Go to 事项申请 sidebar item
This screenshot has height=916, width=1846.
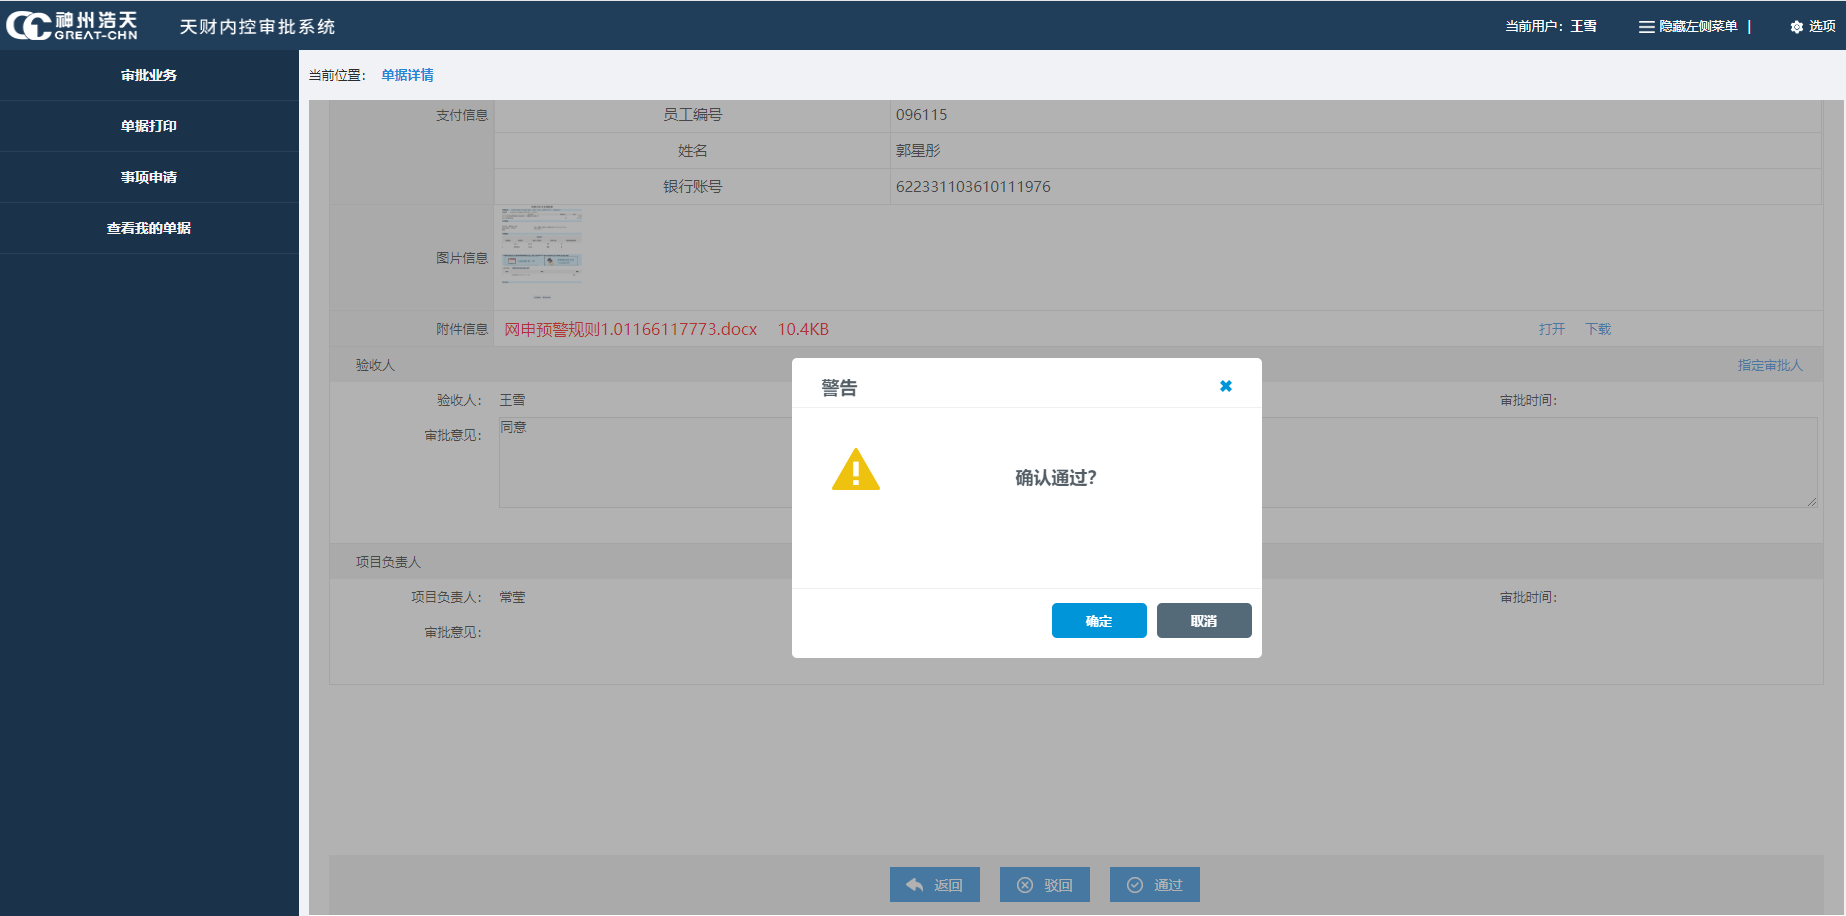coord(149,177)
